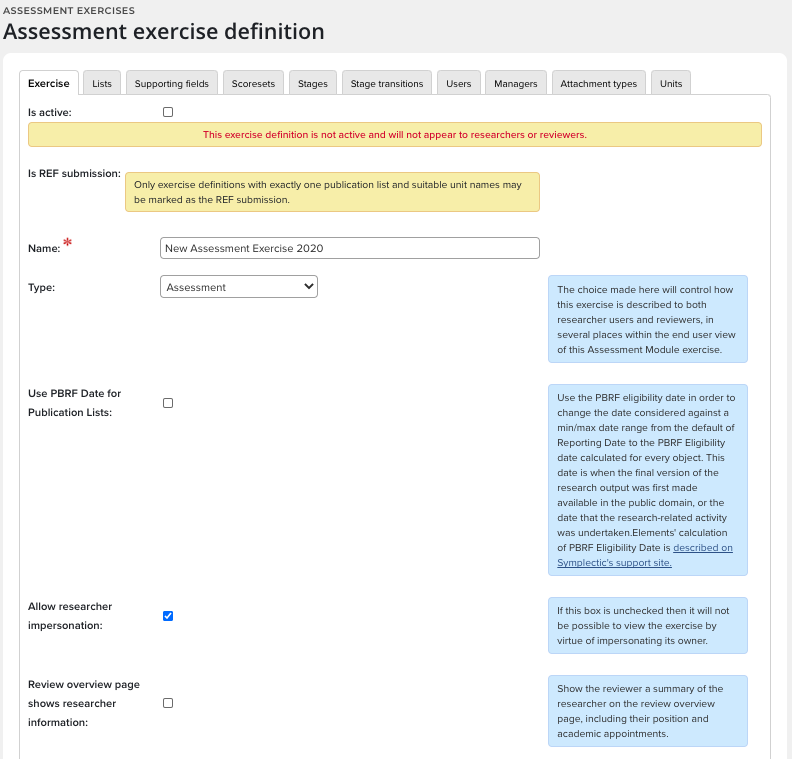Select the Stages tab
792x759 pixels.
click(x=313, y=83)
